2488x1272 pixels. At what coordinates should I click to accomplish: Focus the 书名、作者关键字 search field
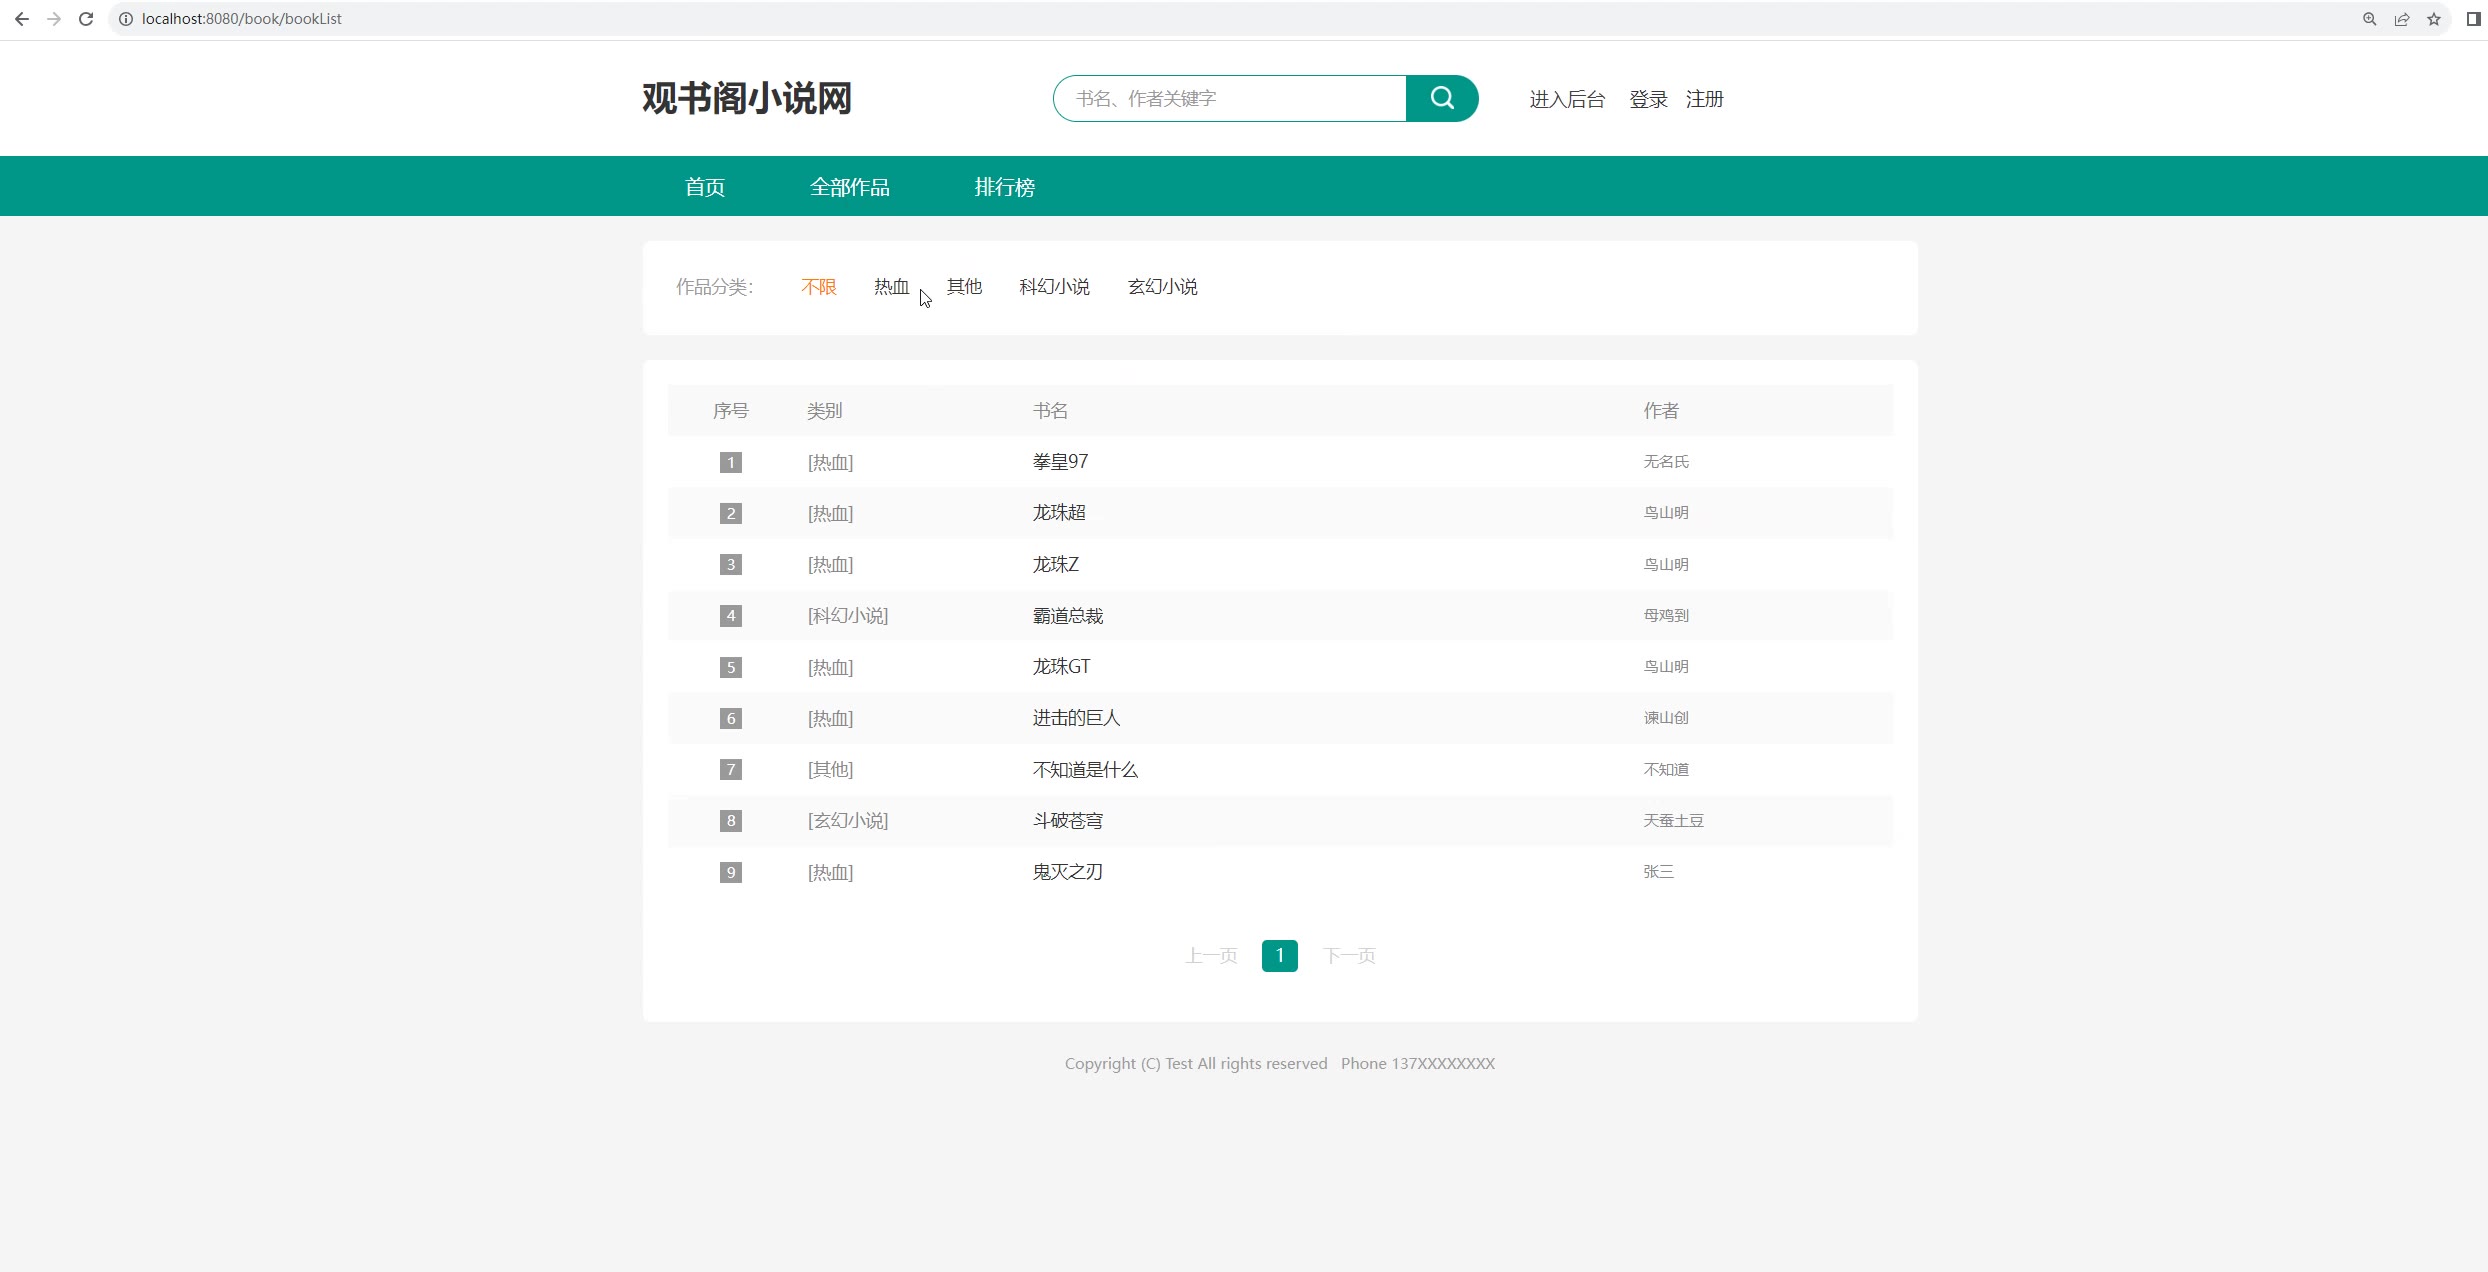point(1230,98)
